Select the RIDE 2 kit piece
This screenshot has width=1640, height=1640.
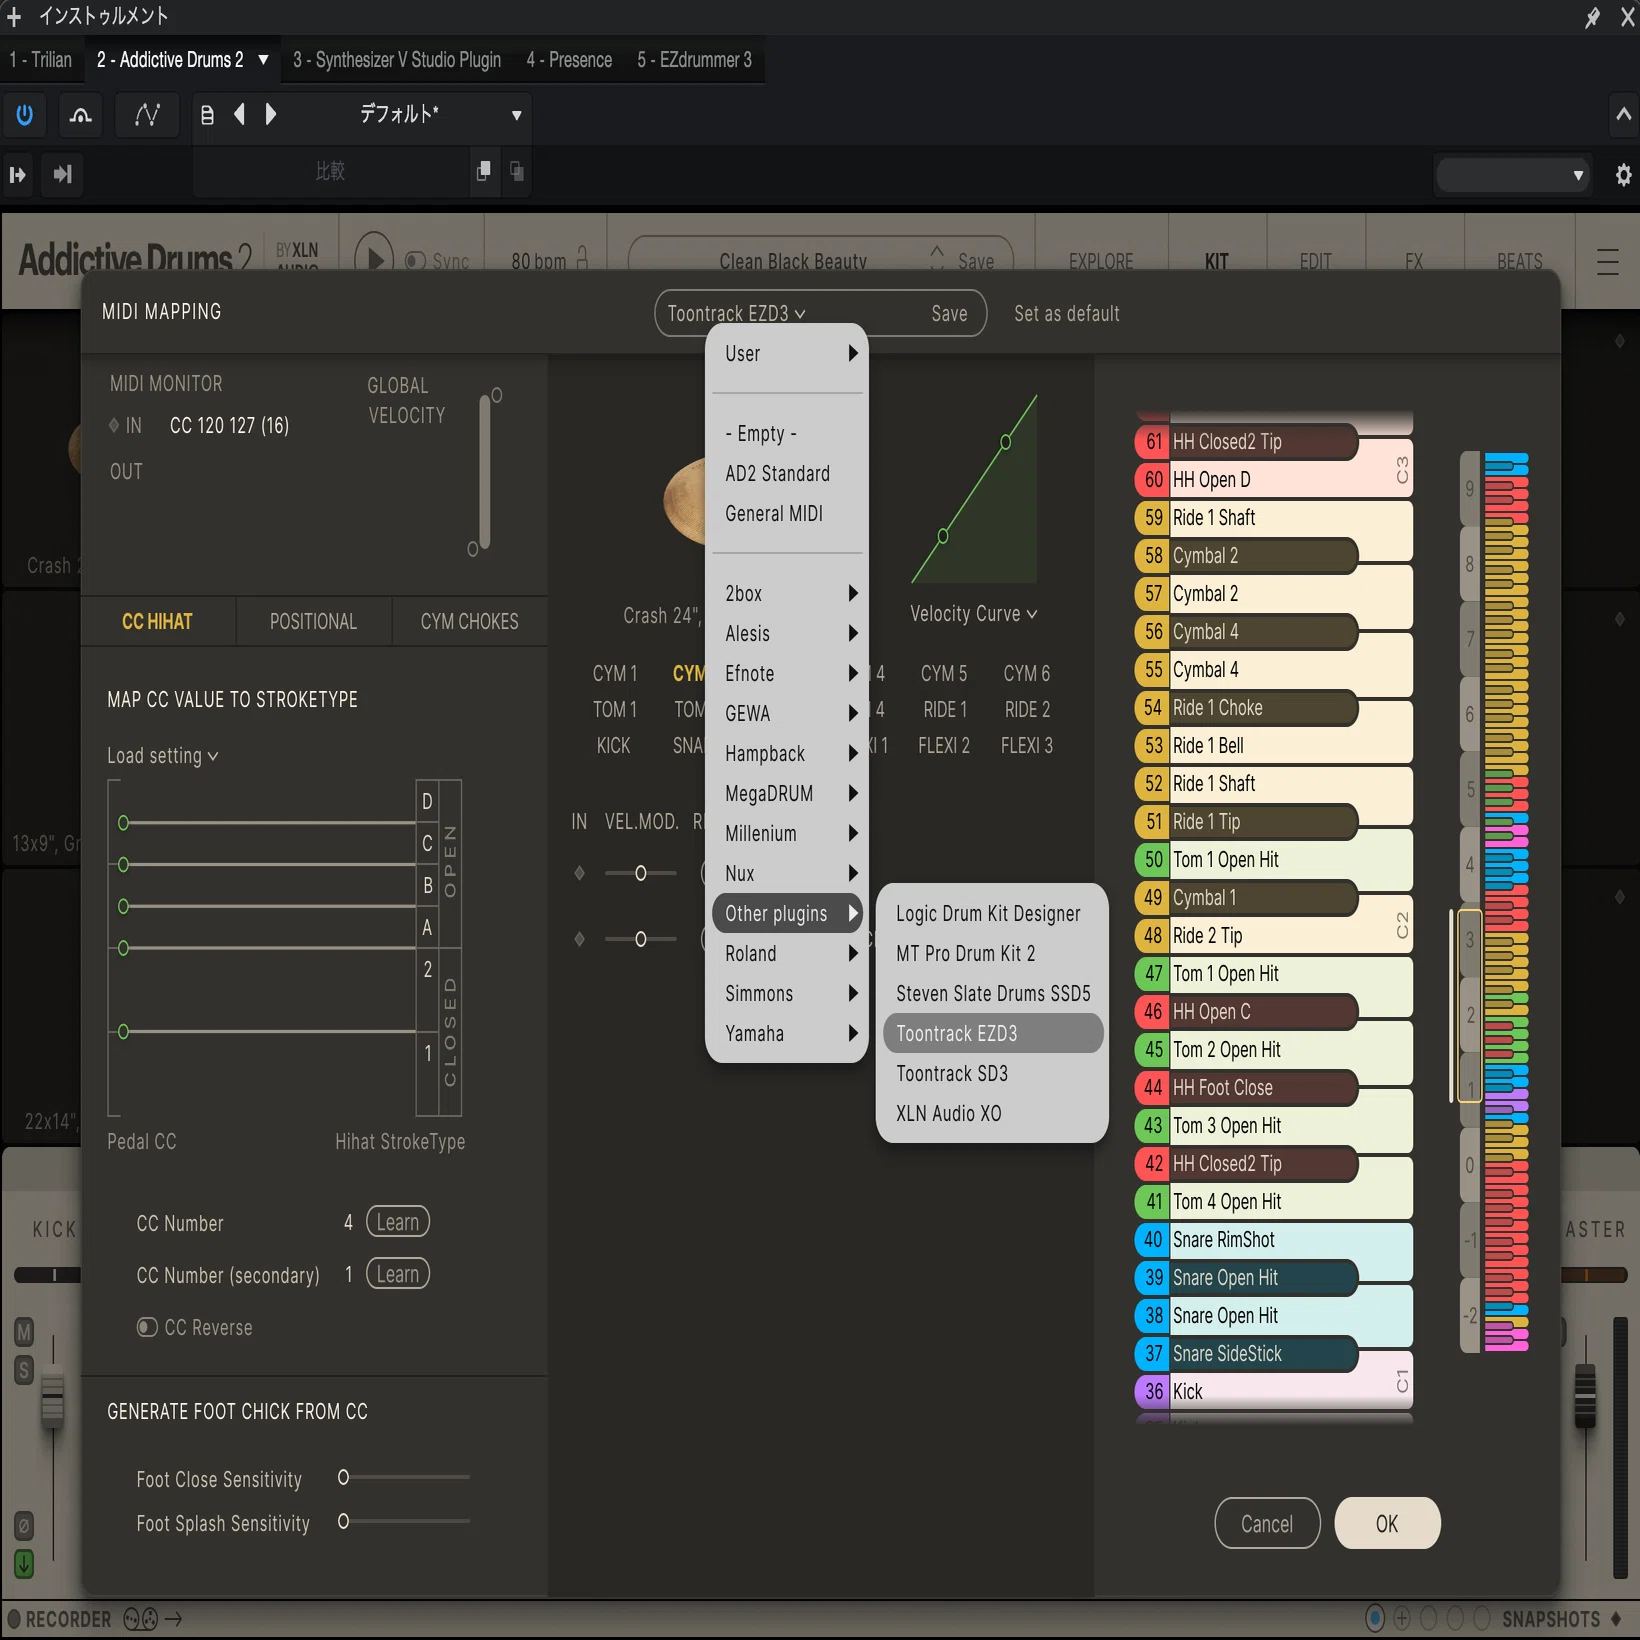pos(1027,709)
